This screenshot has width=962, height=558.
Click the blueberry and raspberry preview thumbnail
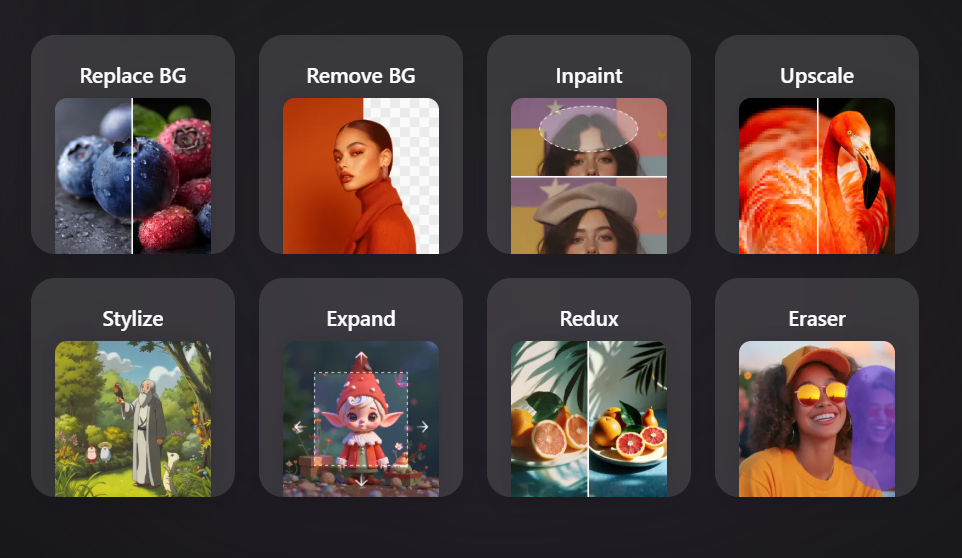click(133, 176)
